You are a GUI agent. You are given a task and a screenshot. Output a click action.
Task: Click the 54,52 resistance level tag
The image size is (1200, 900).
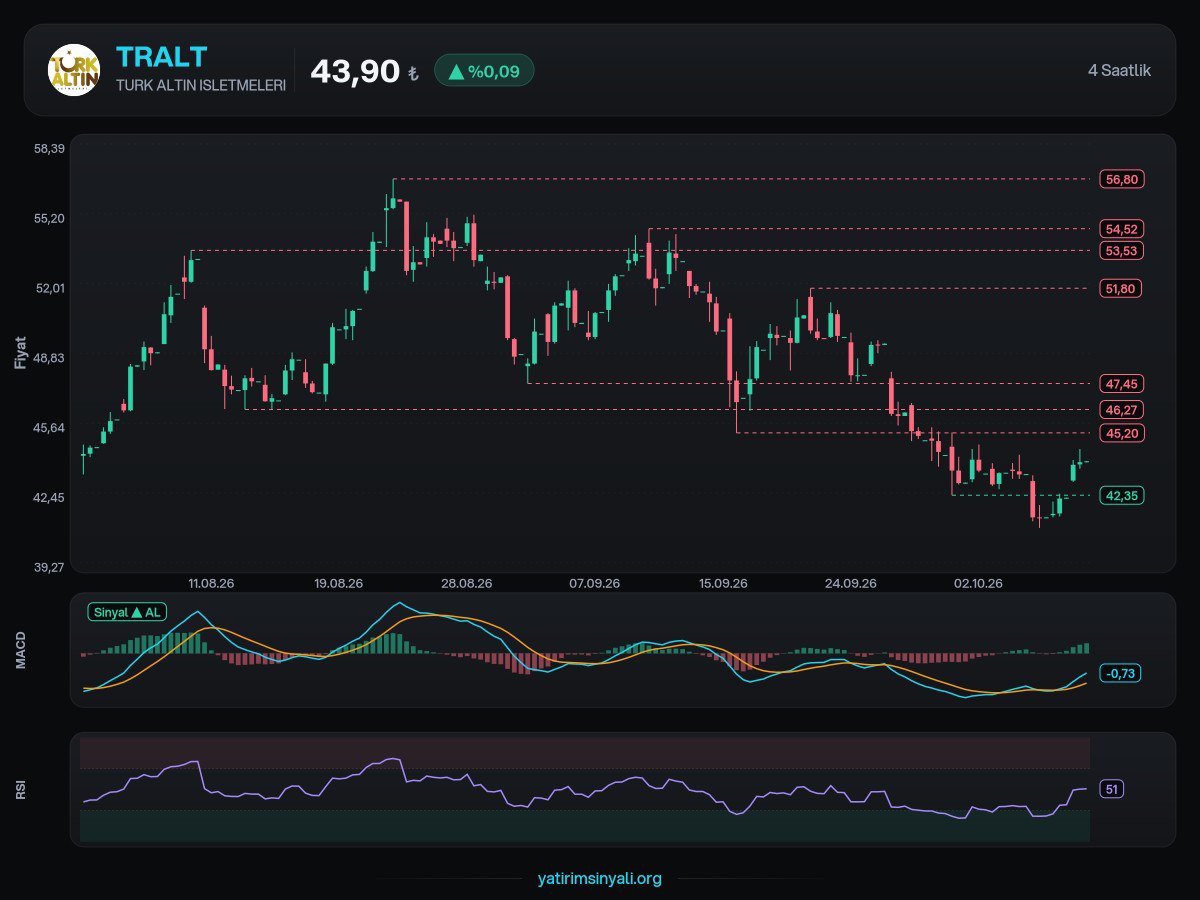pos(1121,229)
